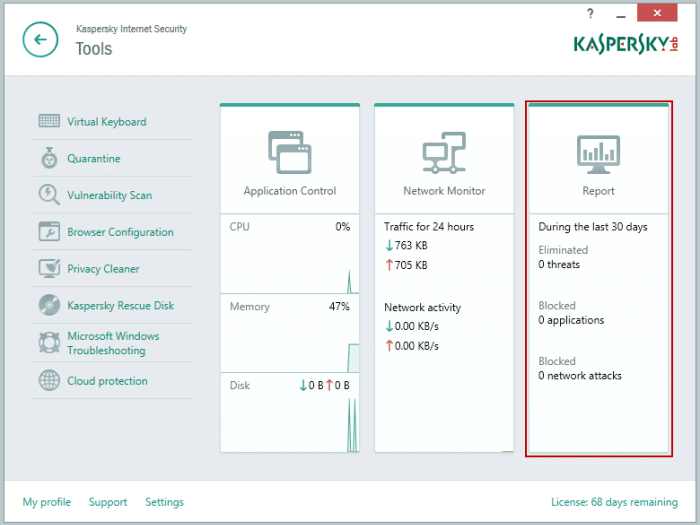Click the Report chart monitor icon
The width and height of the screenshot is (700, 525).
(x=598, y=154)
